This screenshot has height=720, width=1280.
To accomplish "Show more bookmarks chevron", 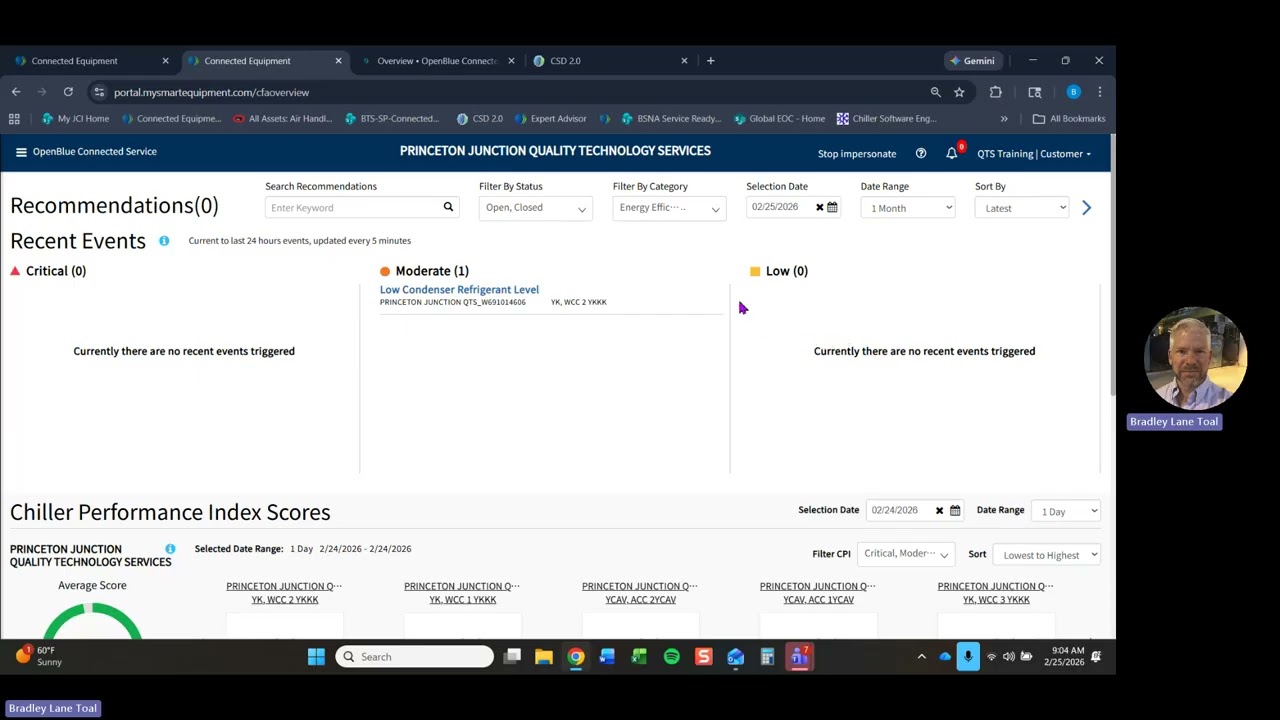I will click(1004, 119).
